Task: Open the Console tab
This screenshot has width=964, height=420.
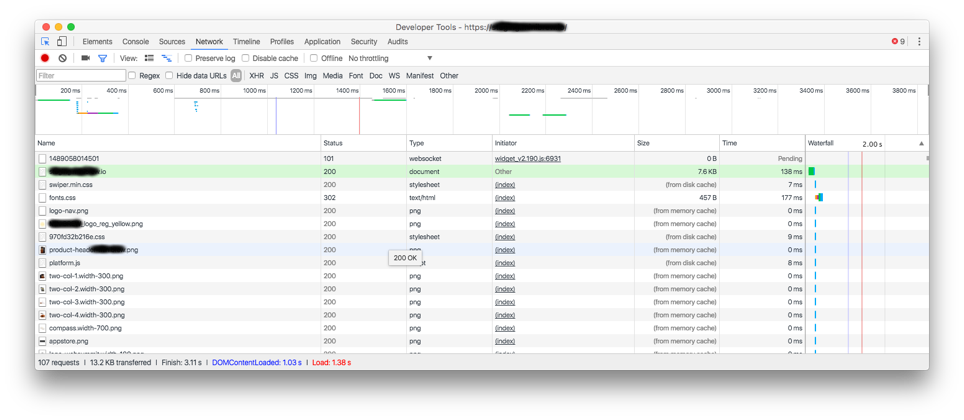Action: [135, 42]
